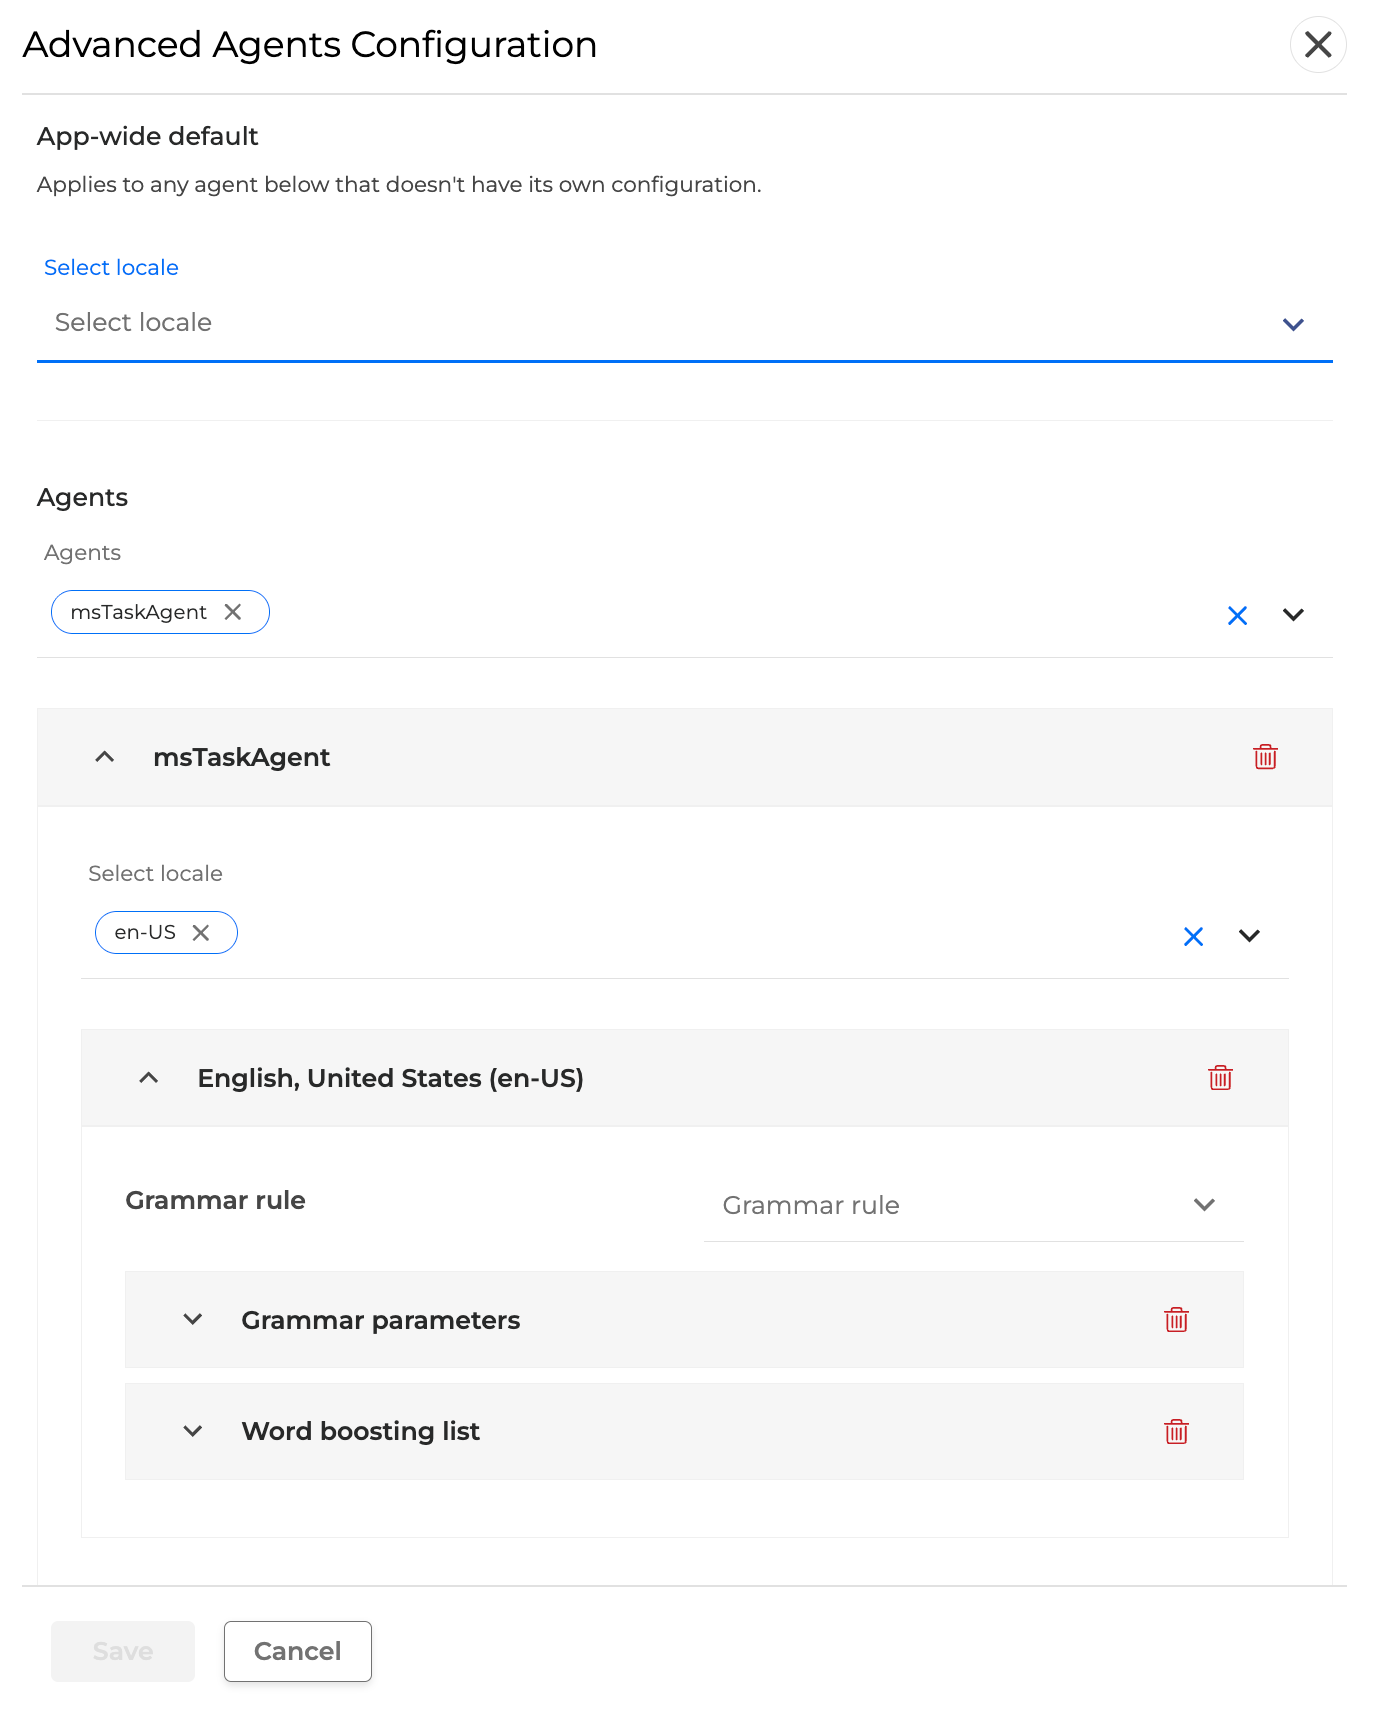This screenshot has width=1374, height=1714.
Task: Open the Grammar rule dropdown
Action: (x=973, y=1206)
